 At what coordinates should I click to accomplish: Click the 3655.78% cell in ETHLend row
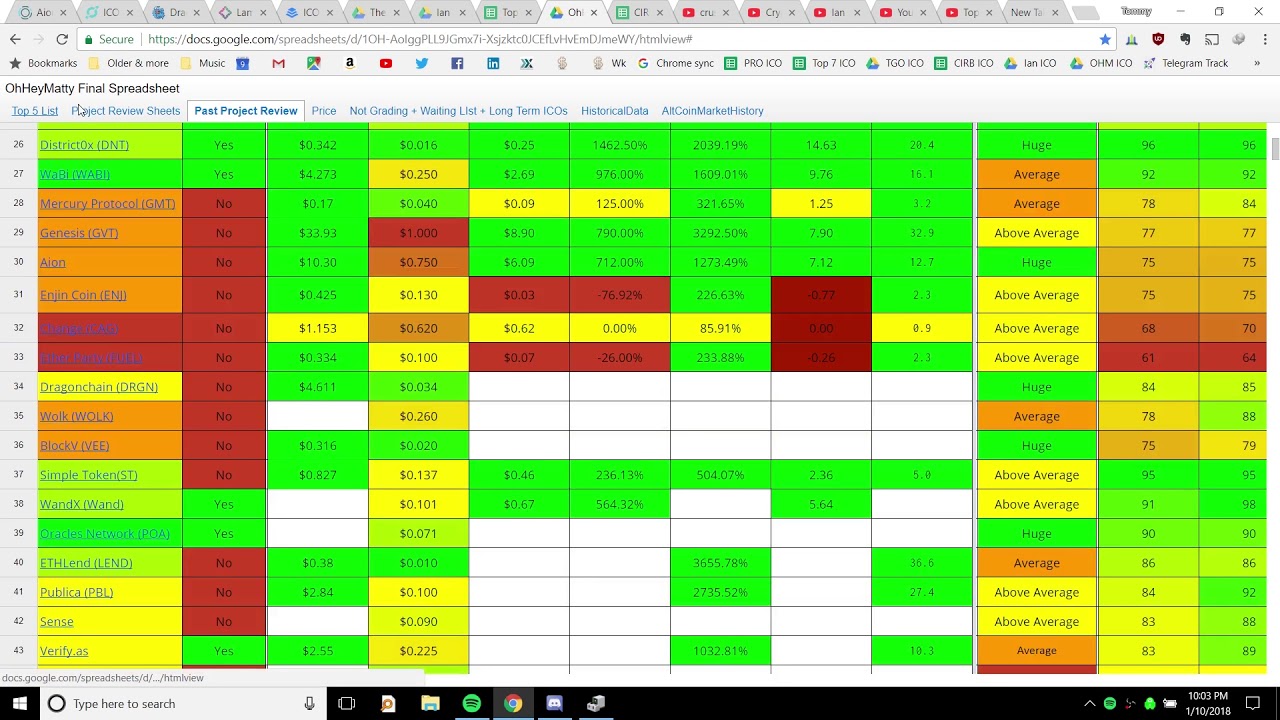[x=720, y=563]
